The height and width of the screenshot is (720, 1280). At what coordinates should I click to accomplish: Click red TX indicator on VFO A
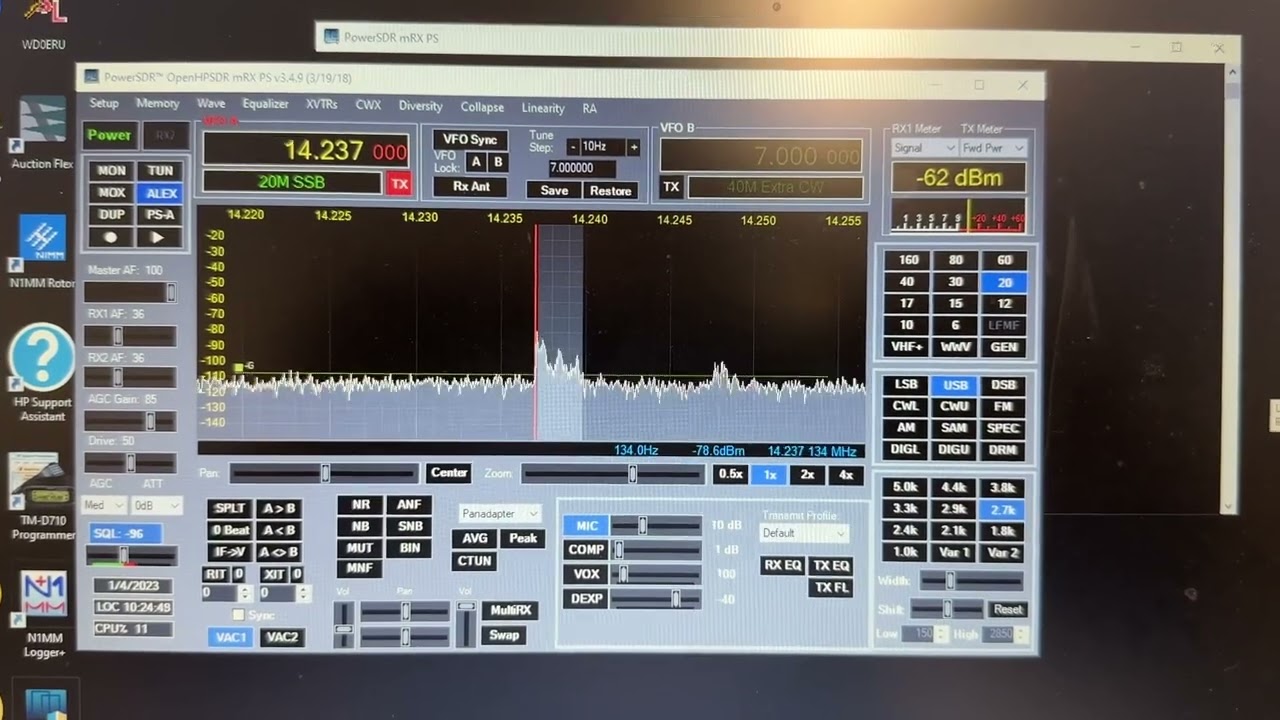tap(399, 183)
